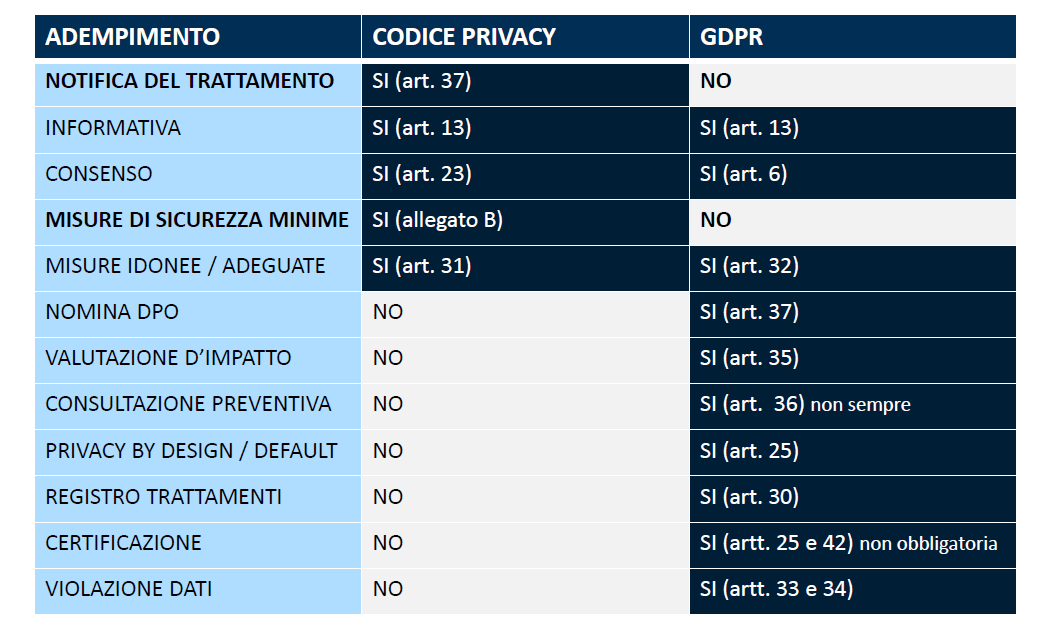Click the NOMINA DPO row label
This screenshot has height=629, width=1039.
[112, 312]
